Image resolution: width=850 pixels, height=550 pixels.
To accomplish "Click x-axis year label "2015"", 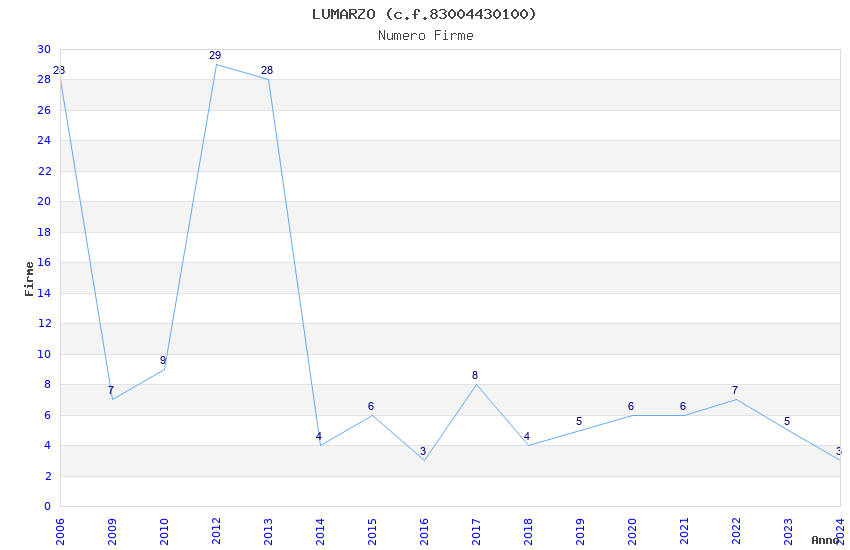I will pyautogui.click(x=372, y=531).
